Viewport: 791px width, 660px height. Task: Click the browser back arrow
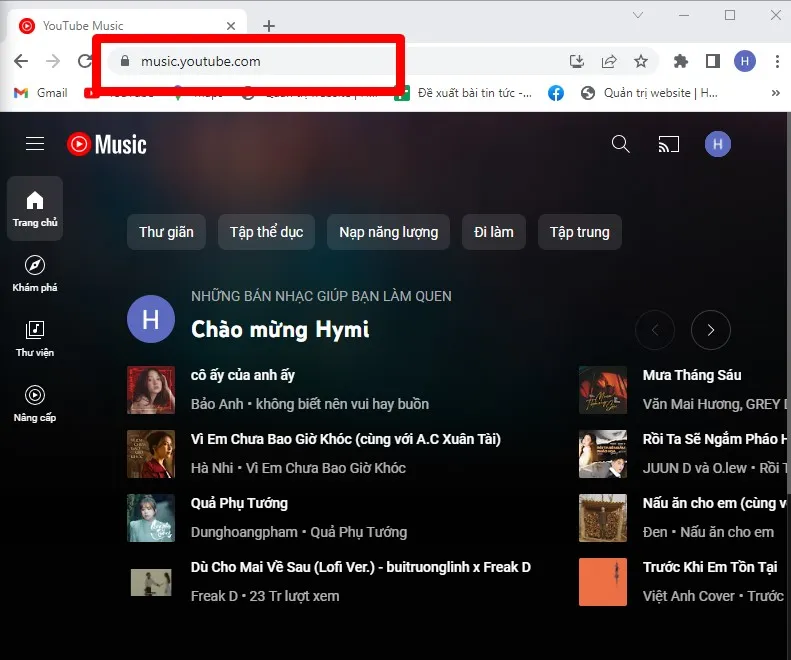coord(21,61)
